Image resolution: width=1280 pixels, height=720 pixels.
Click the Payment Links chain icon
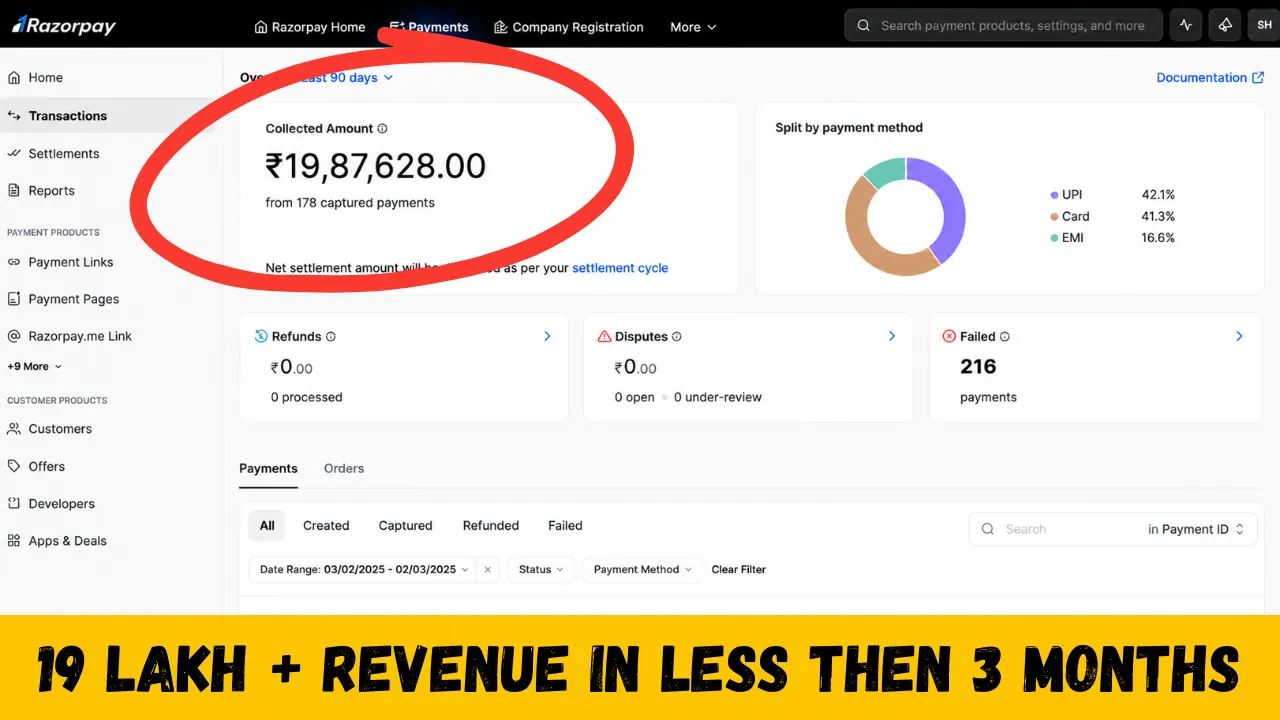14,262
